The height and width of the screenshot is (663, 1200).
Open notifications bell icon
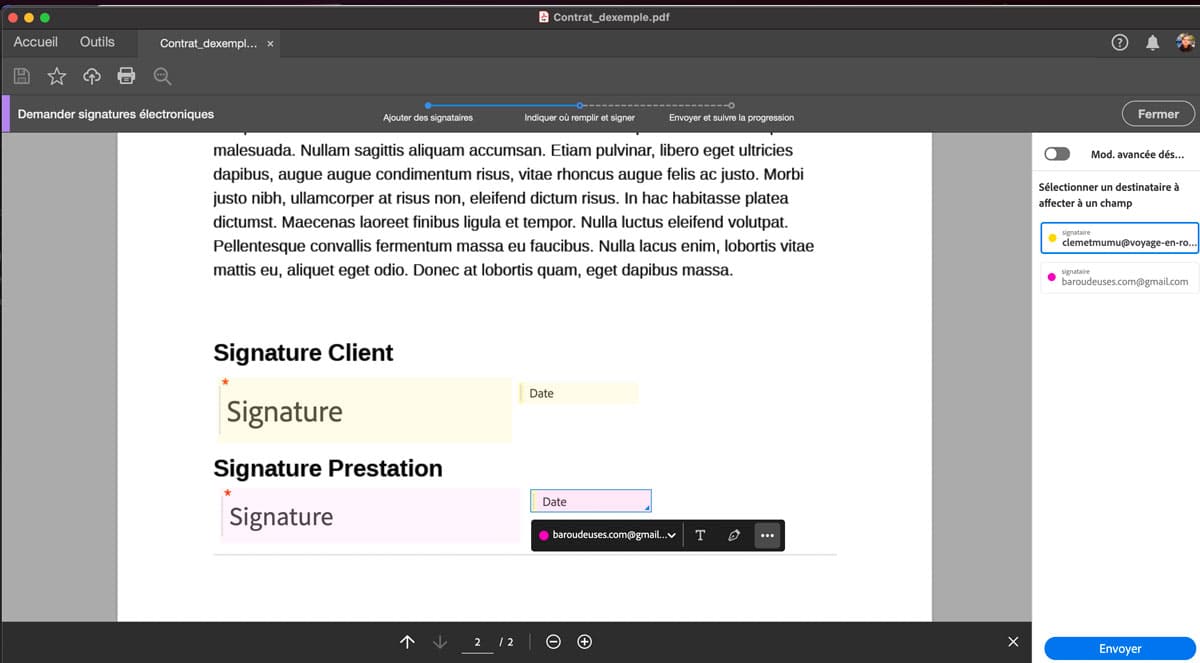(x=1153, y=42)
